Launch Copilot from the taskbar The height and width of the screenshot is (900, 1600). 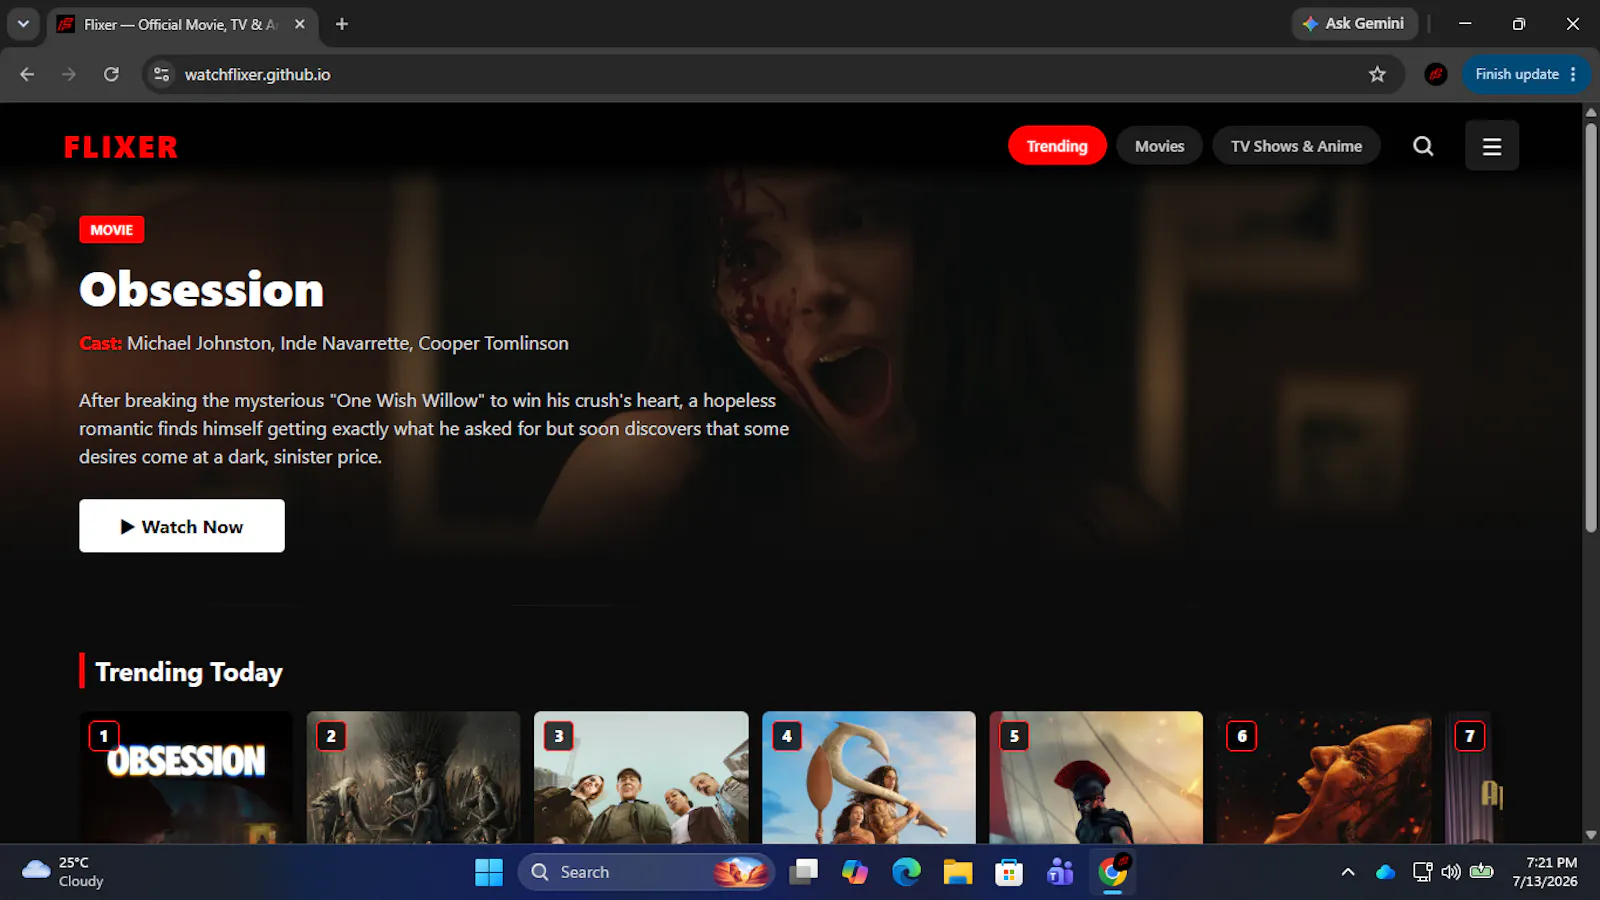(855, 872)
